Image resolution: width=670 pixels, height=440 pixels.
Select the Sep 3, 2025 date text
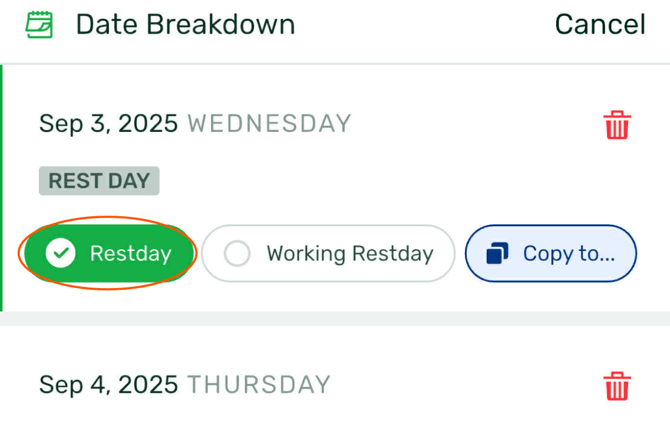(x=108, y=124)
